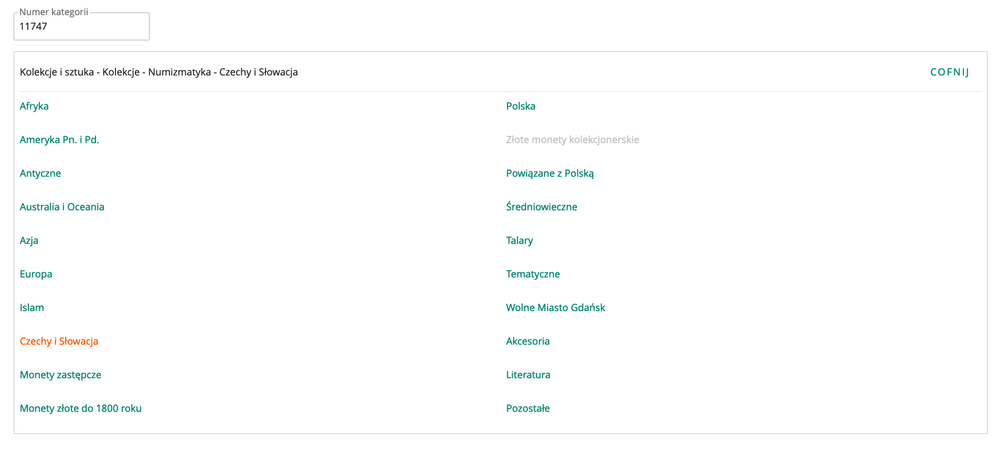Select the Talary category link
Image resolution: width=999 pixels, height=449 pixels.
[520, 240]
